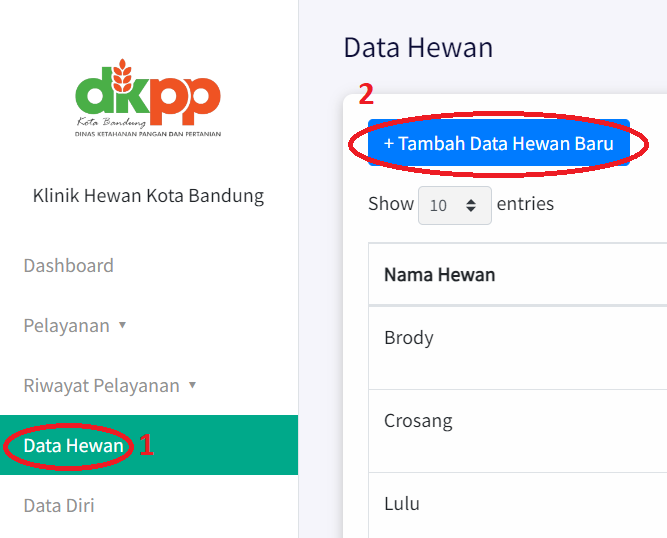Select the Lulu row
667x538 pixels.
point(402,504)
